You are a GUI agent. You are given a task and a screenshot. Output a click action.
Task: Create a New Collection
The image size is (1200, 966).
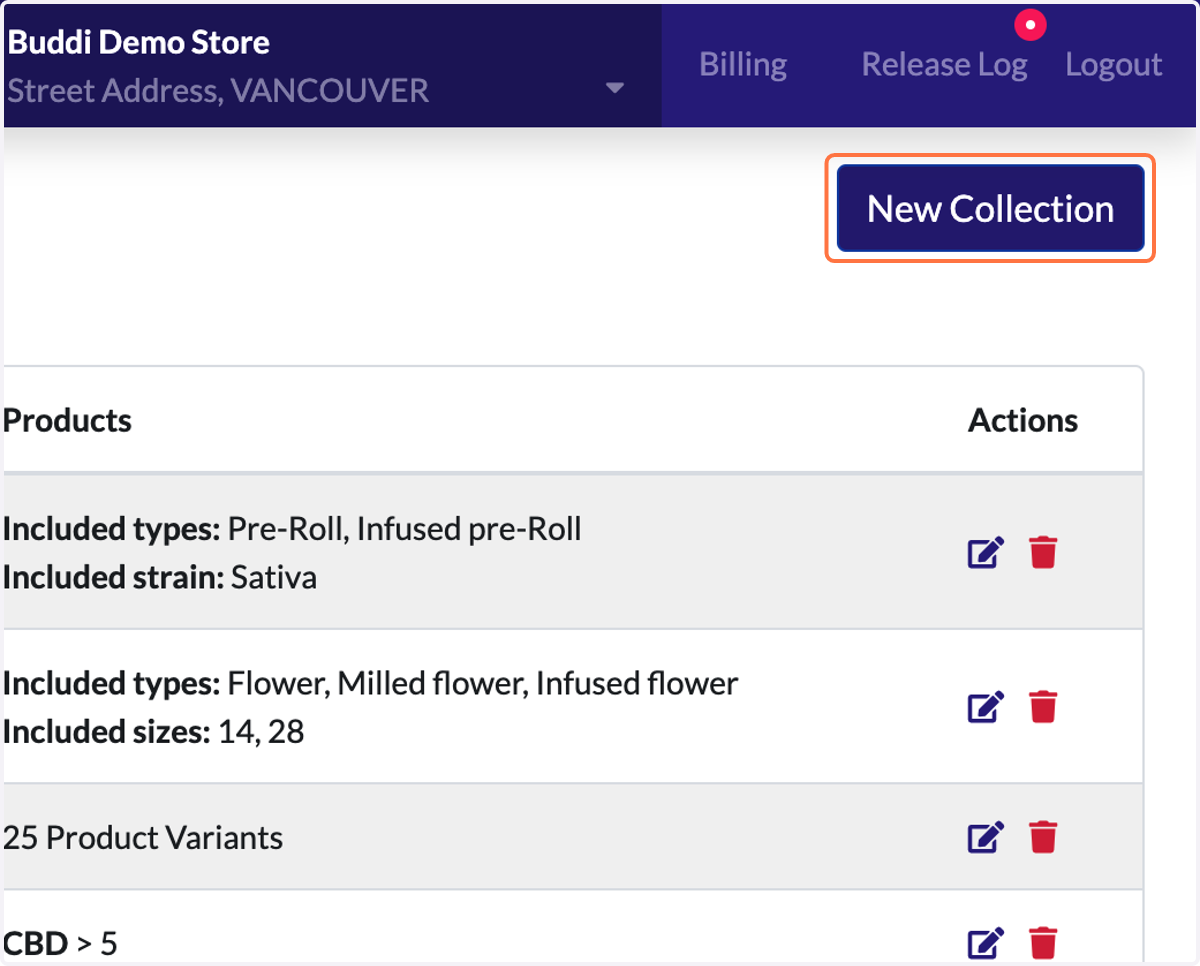pyautogui.click(x=990, y=208)
